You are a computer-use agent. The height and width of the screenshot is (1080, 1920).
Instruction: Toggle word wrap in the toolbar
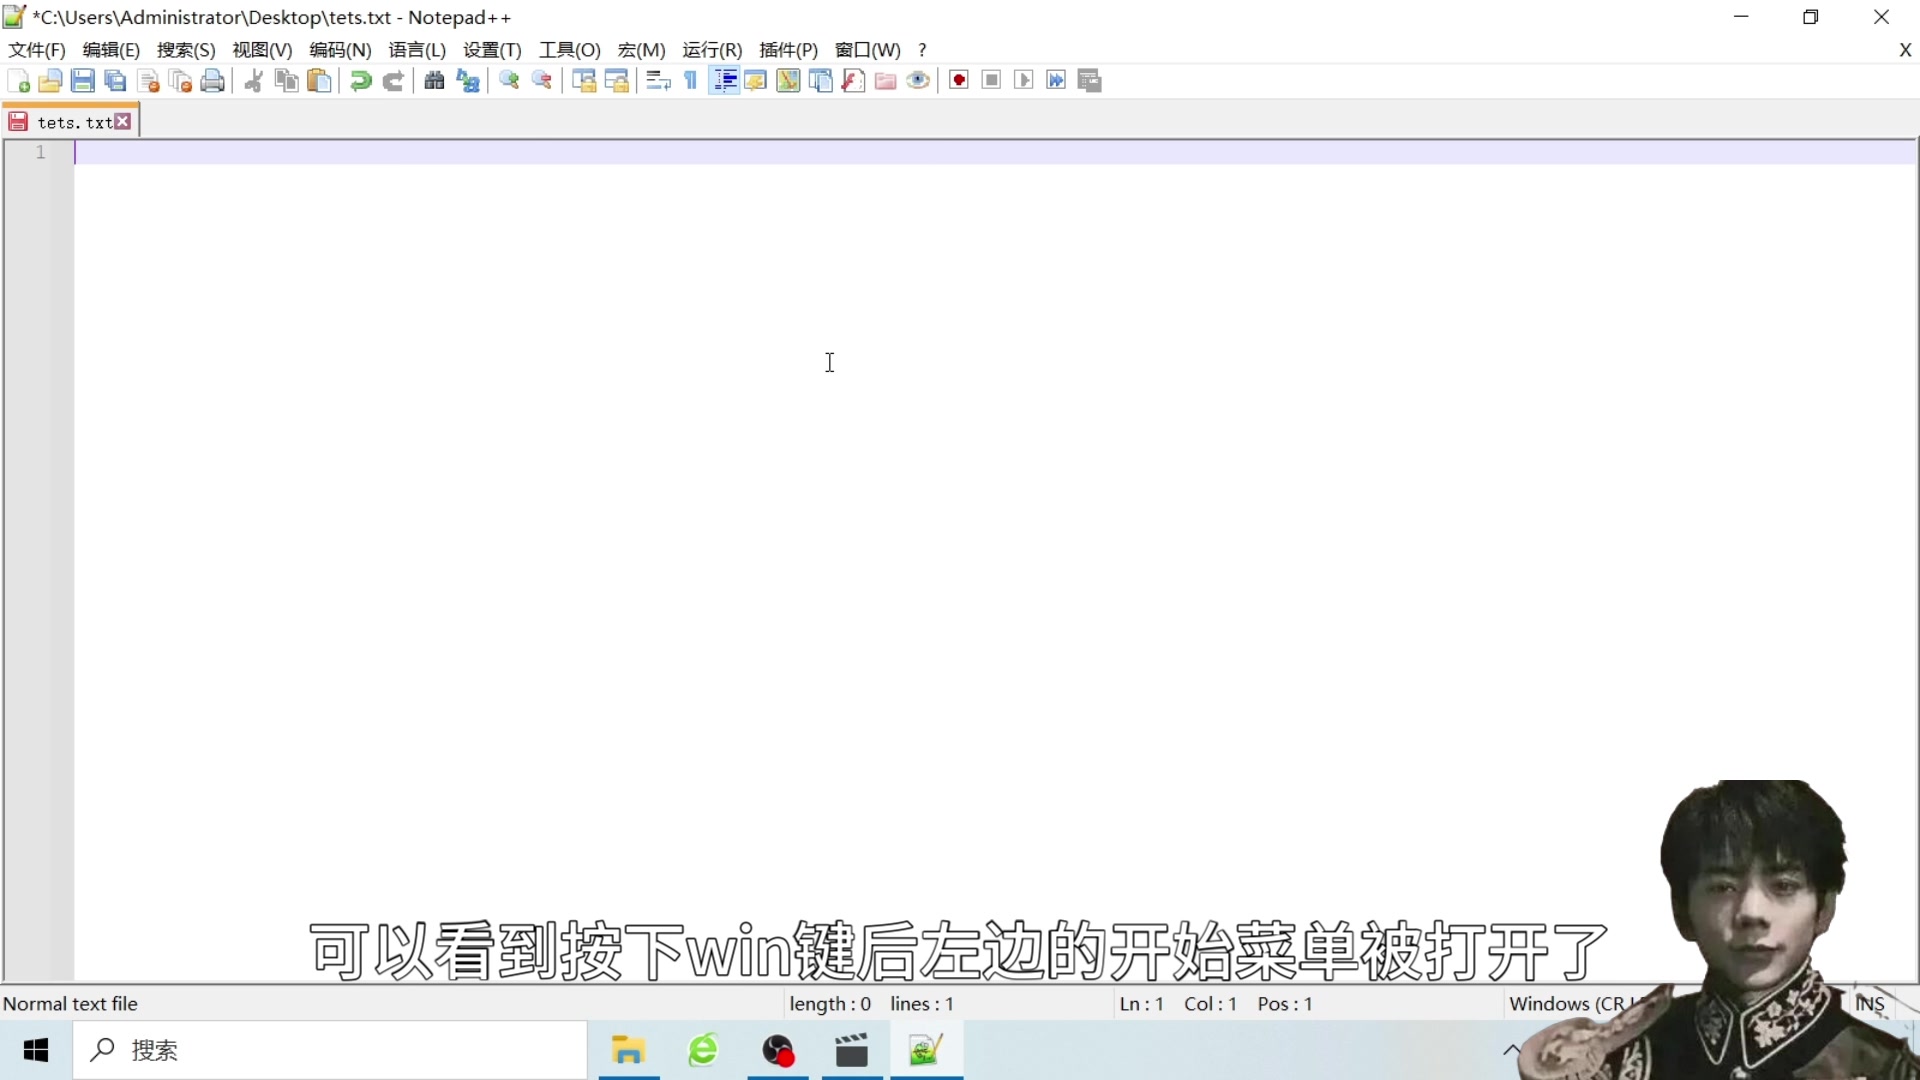(x=657, y=81)
